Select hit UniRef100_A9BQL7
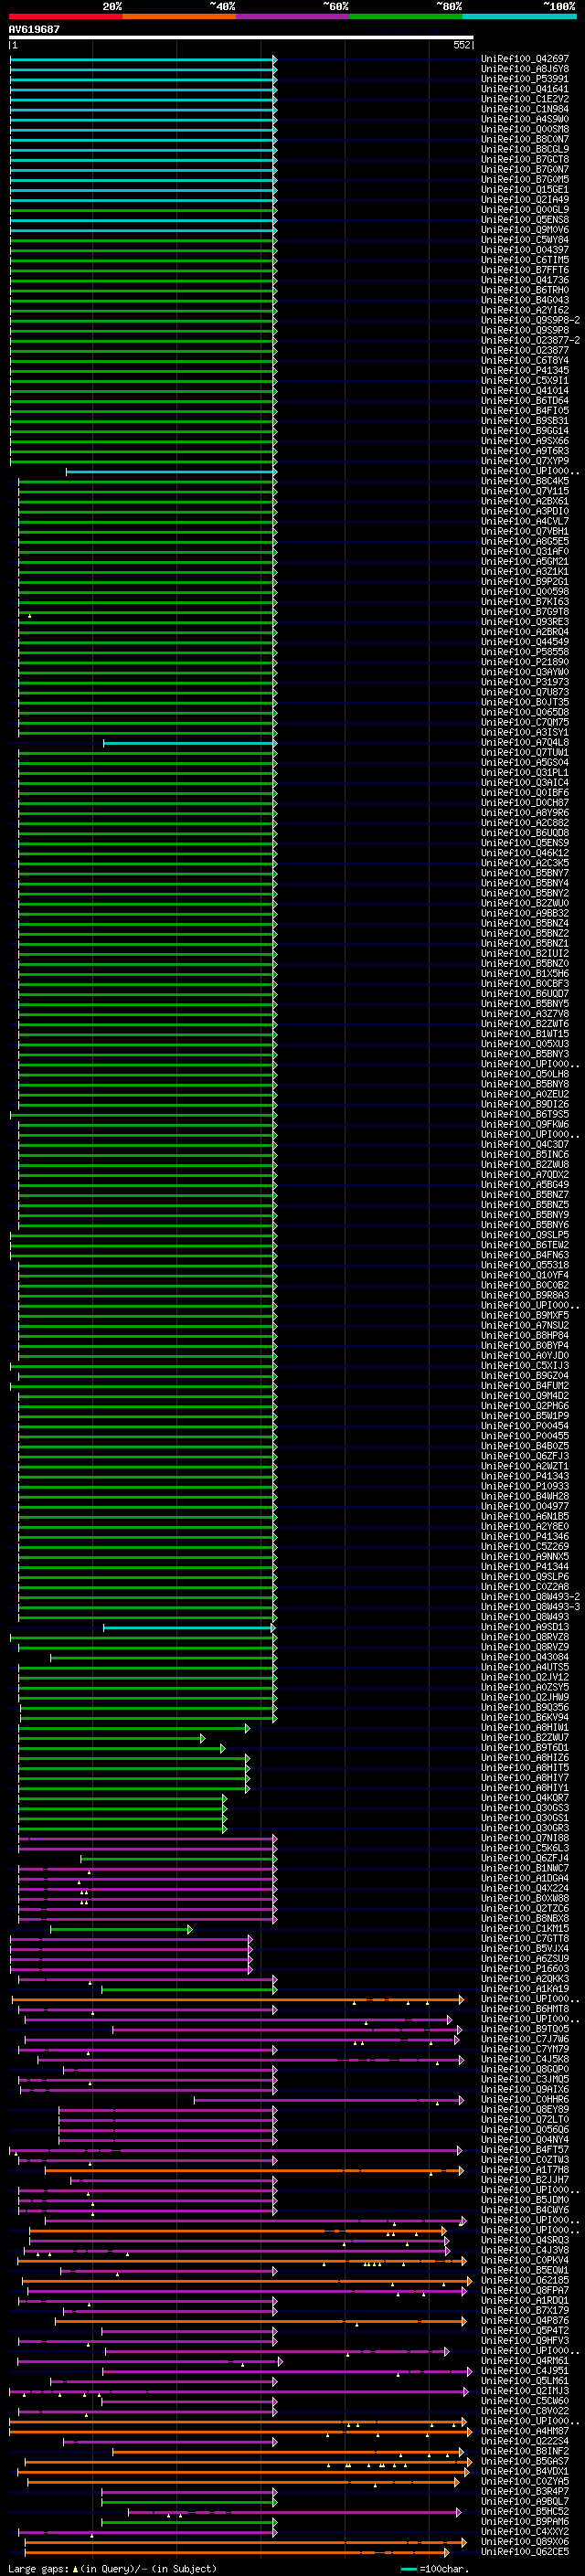The image size is (585, 2576). tap(524, 2502)
